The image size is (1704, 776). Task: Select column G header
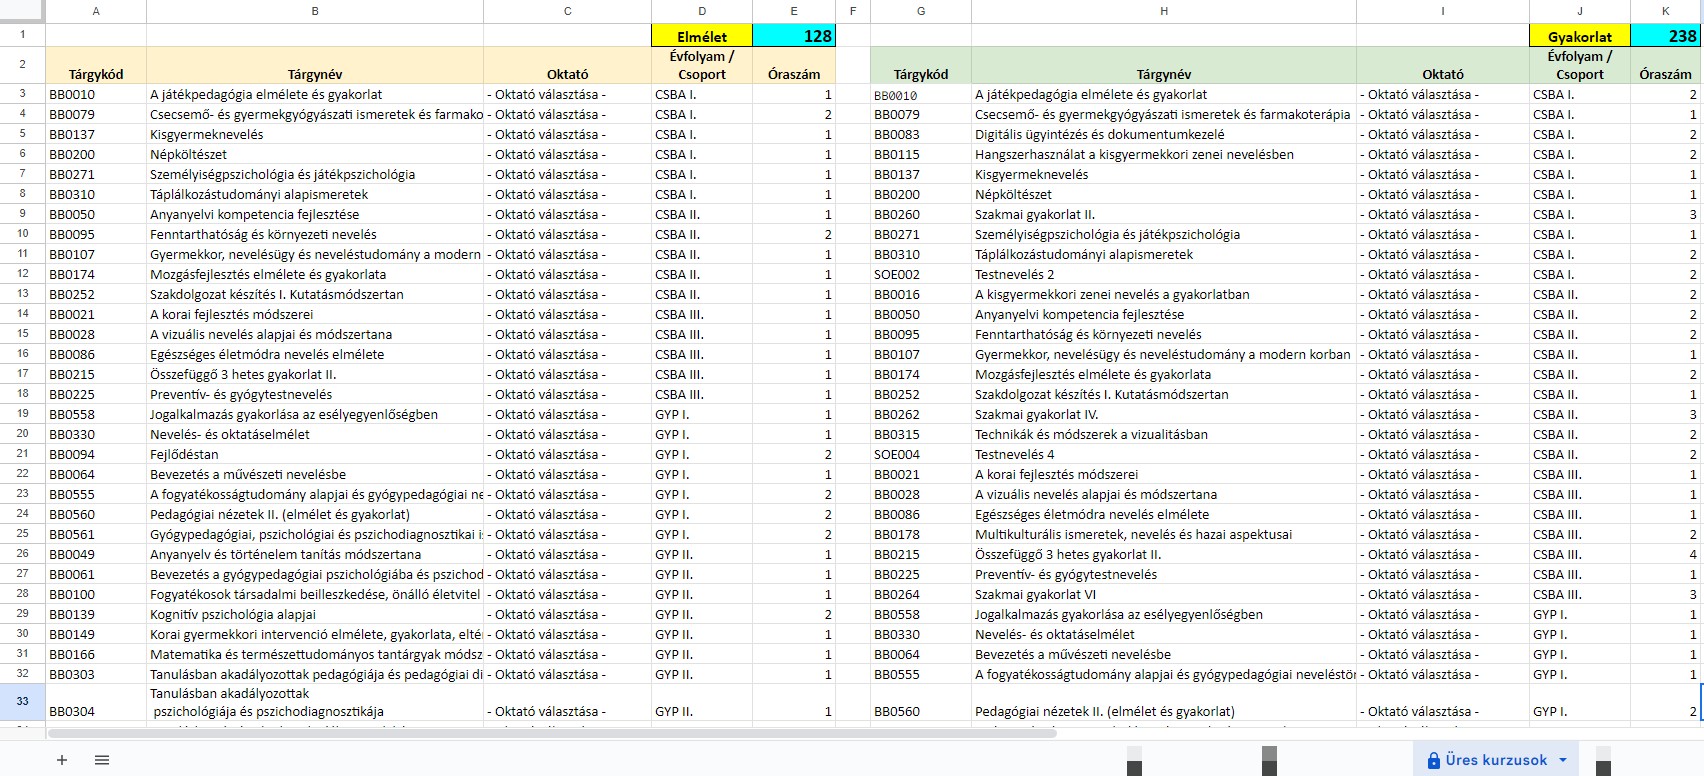coord(921,11)
